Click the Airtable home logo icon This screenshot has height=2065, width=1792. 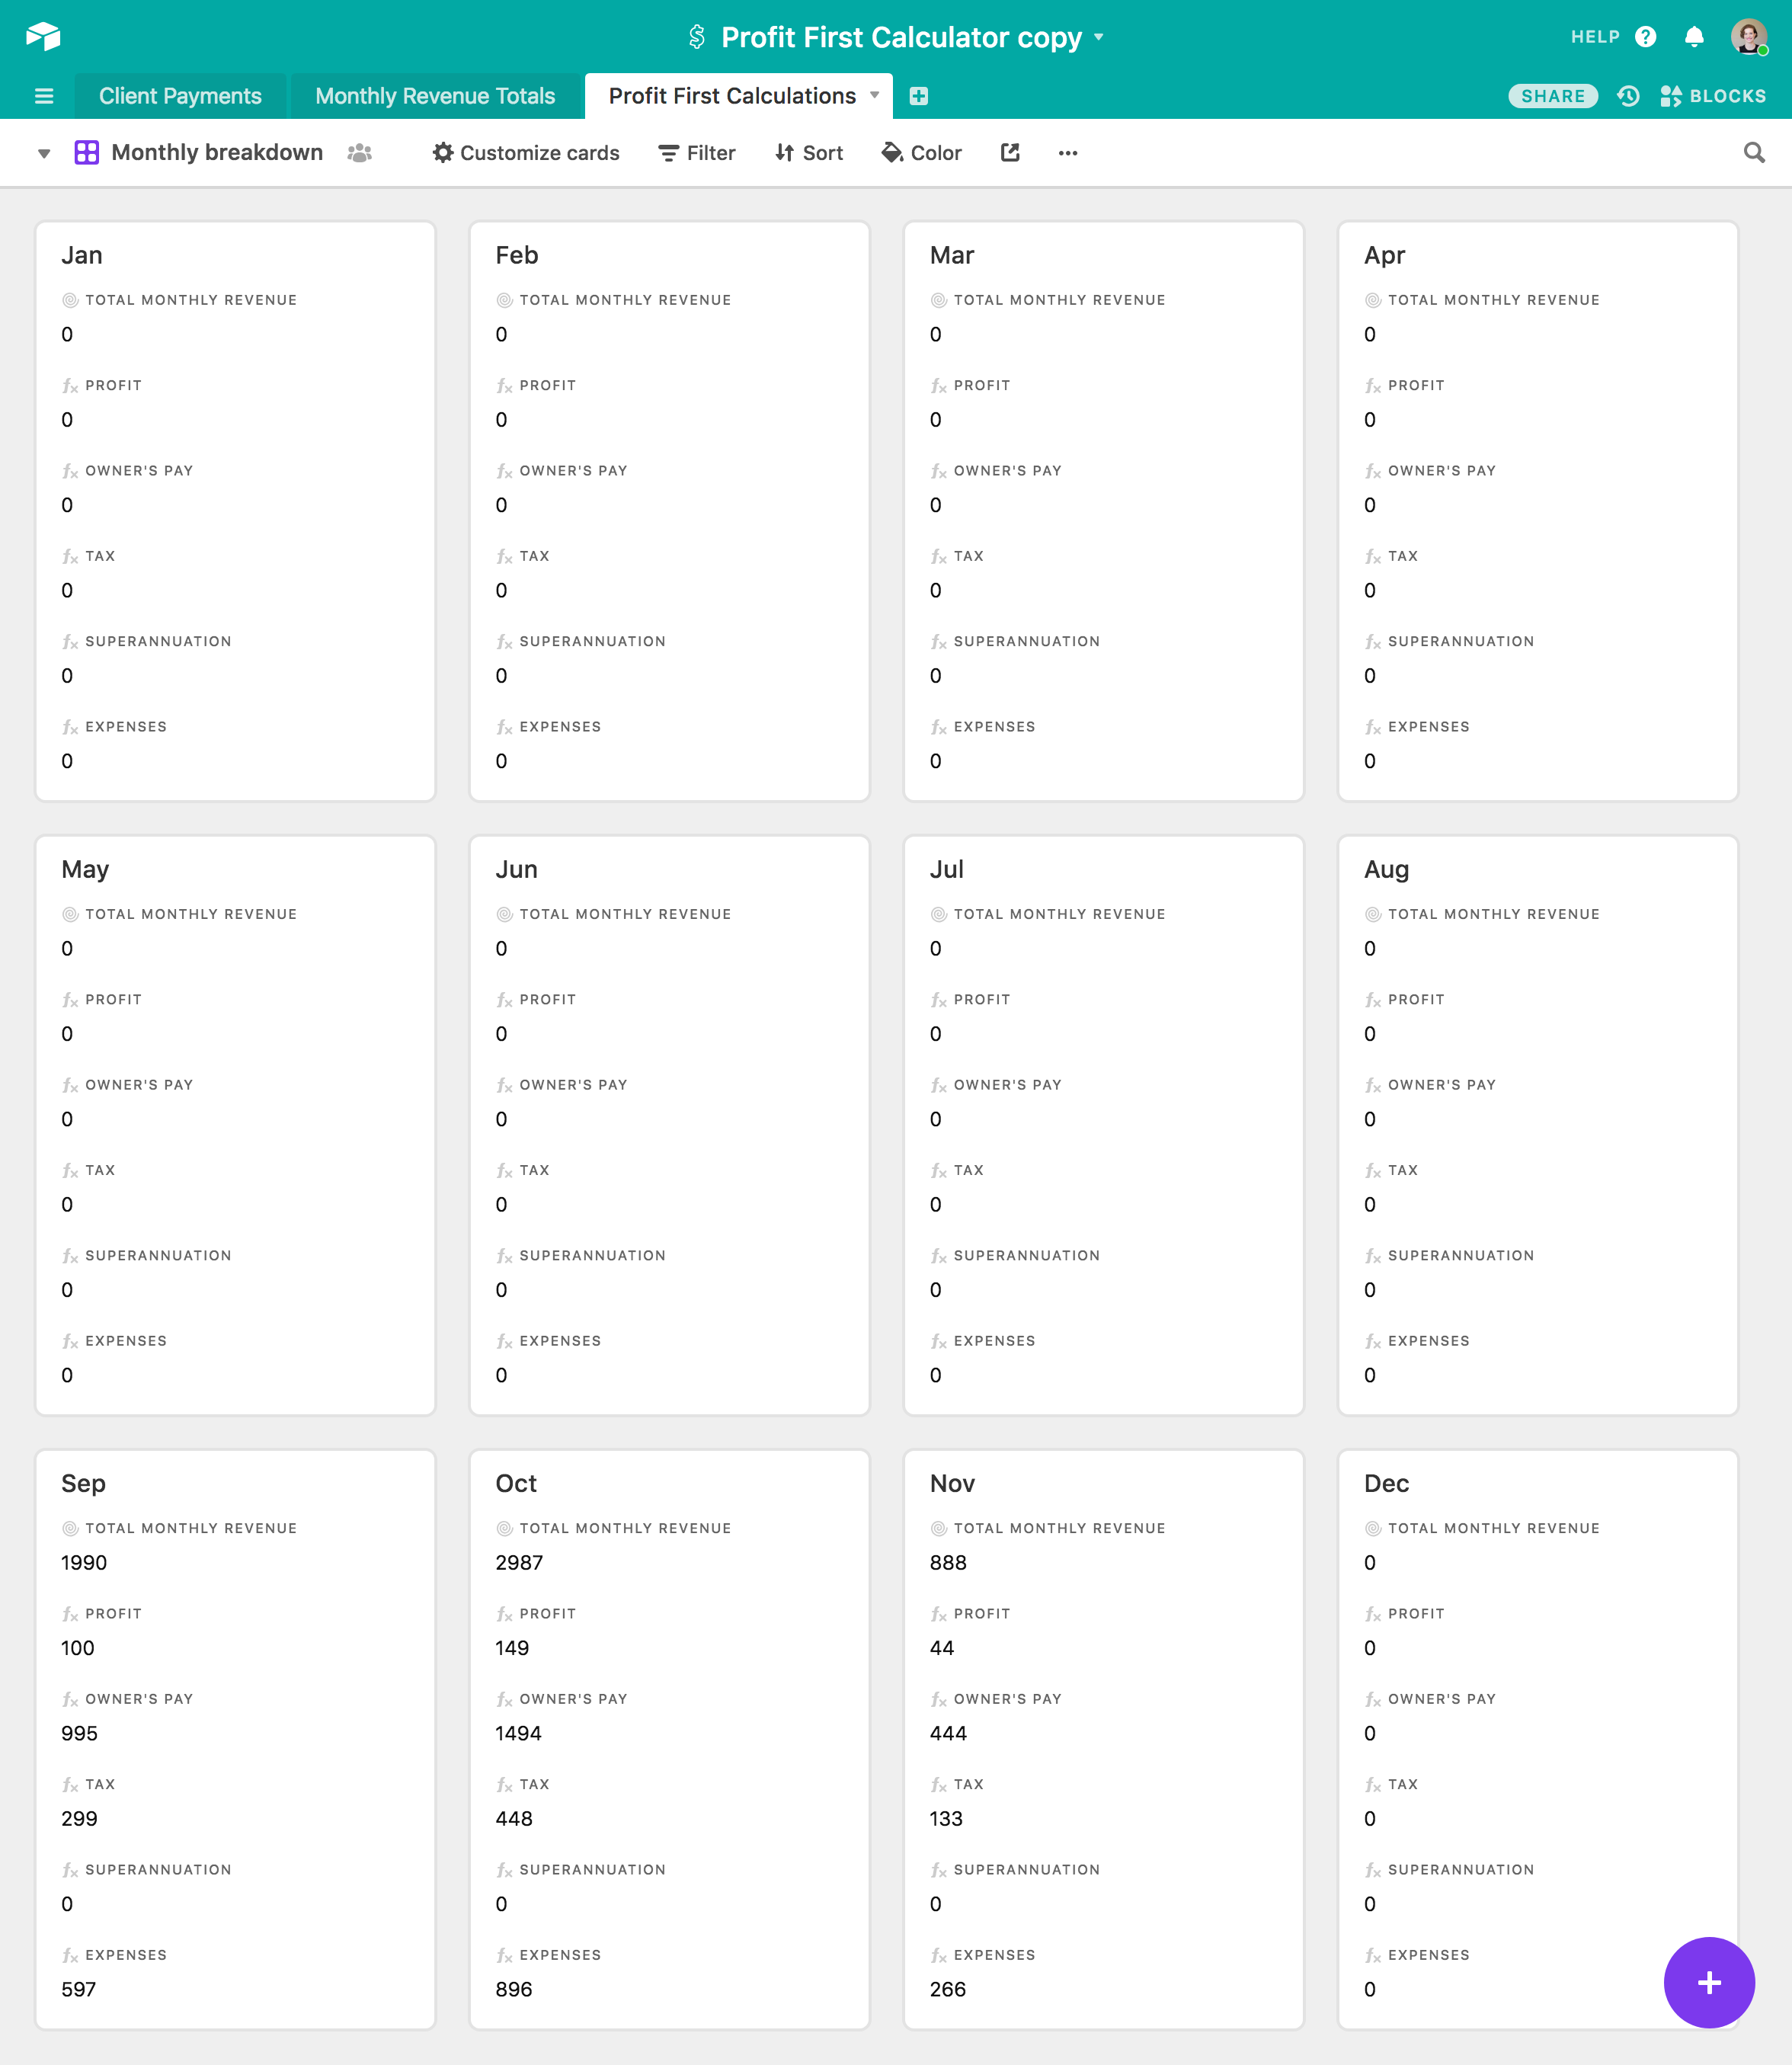(x=43, y=37)
